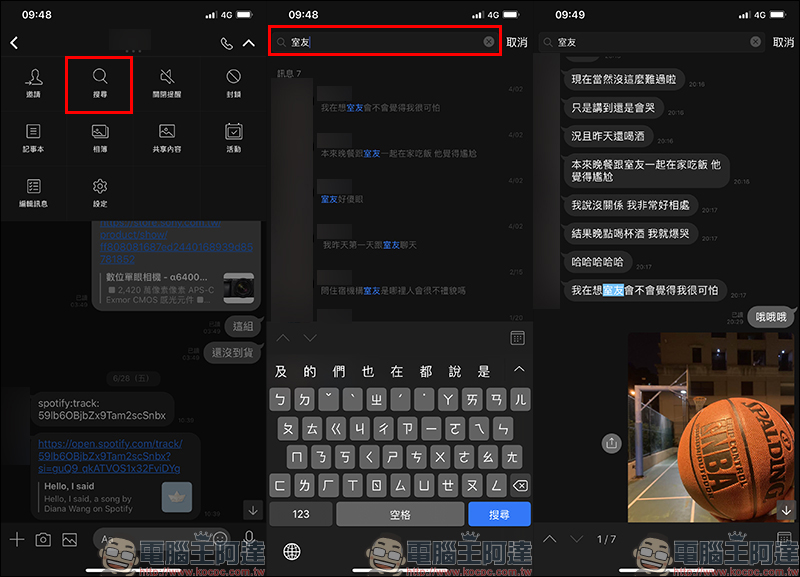The height and width of the screenshot is (577, 800).
Task: Open 活動 (events) calendar item
Action: (x=234, y=138)
